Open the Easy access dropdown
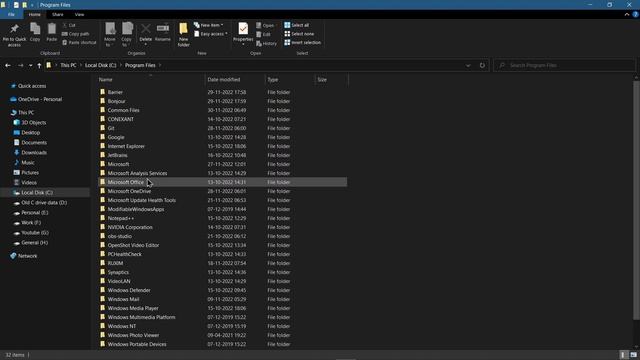The image size is (640, 360). (211, 34)
